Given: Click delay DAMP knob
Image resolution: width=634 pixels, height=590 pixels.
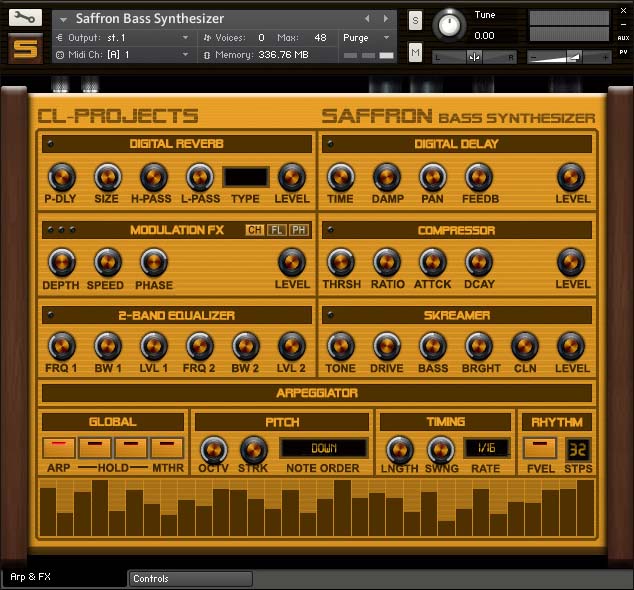Looking at the screenshot, I should coord(387,177).
